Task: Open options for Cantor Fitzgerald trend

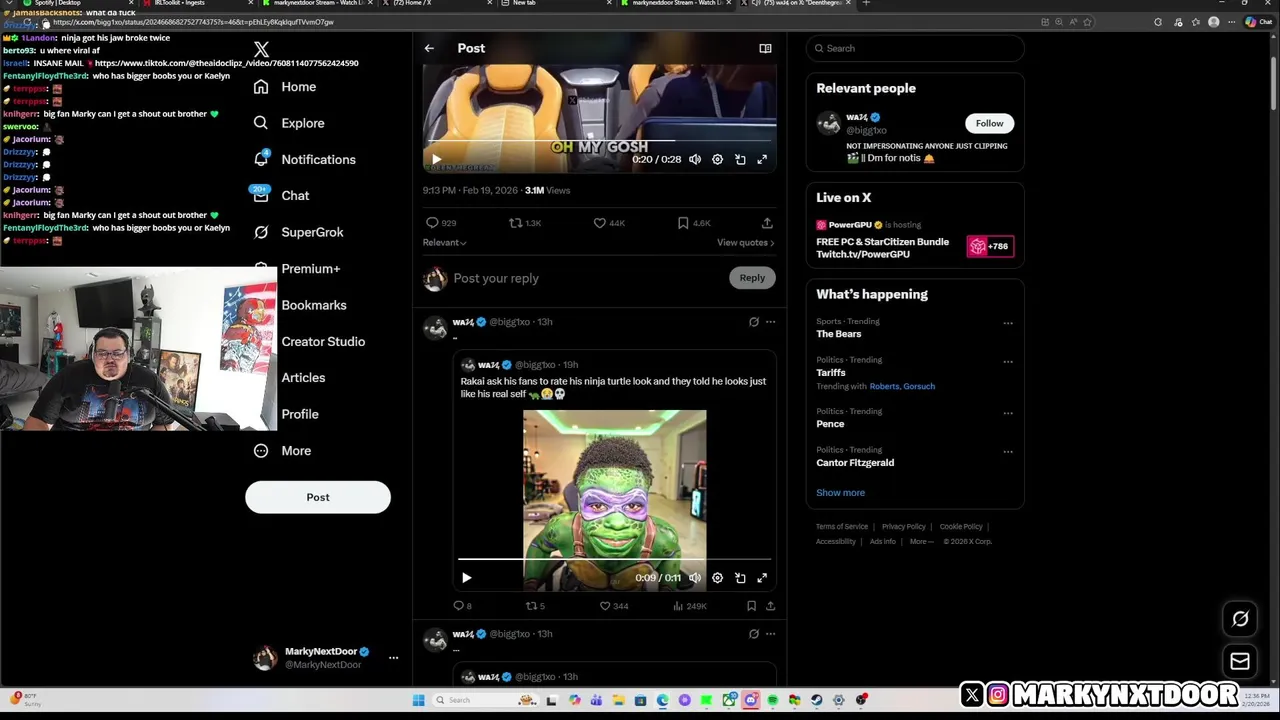Action: [1008, 452]
